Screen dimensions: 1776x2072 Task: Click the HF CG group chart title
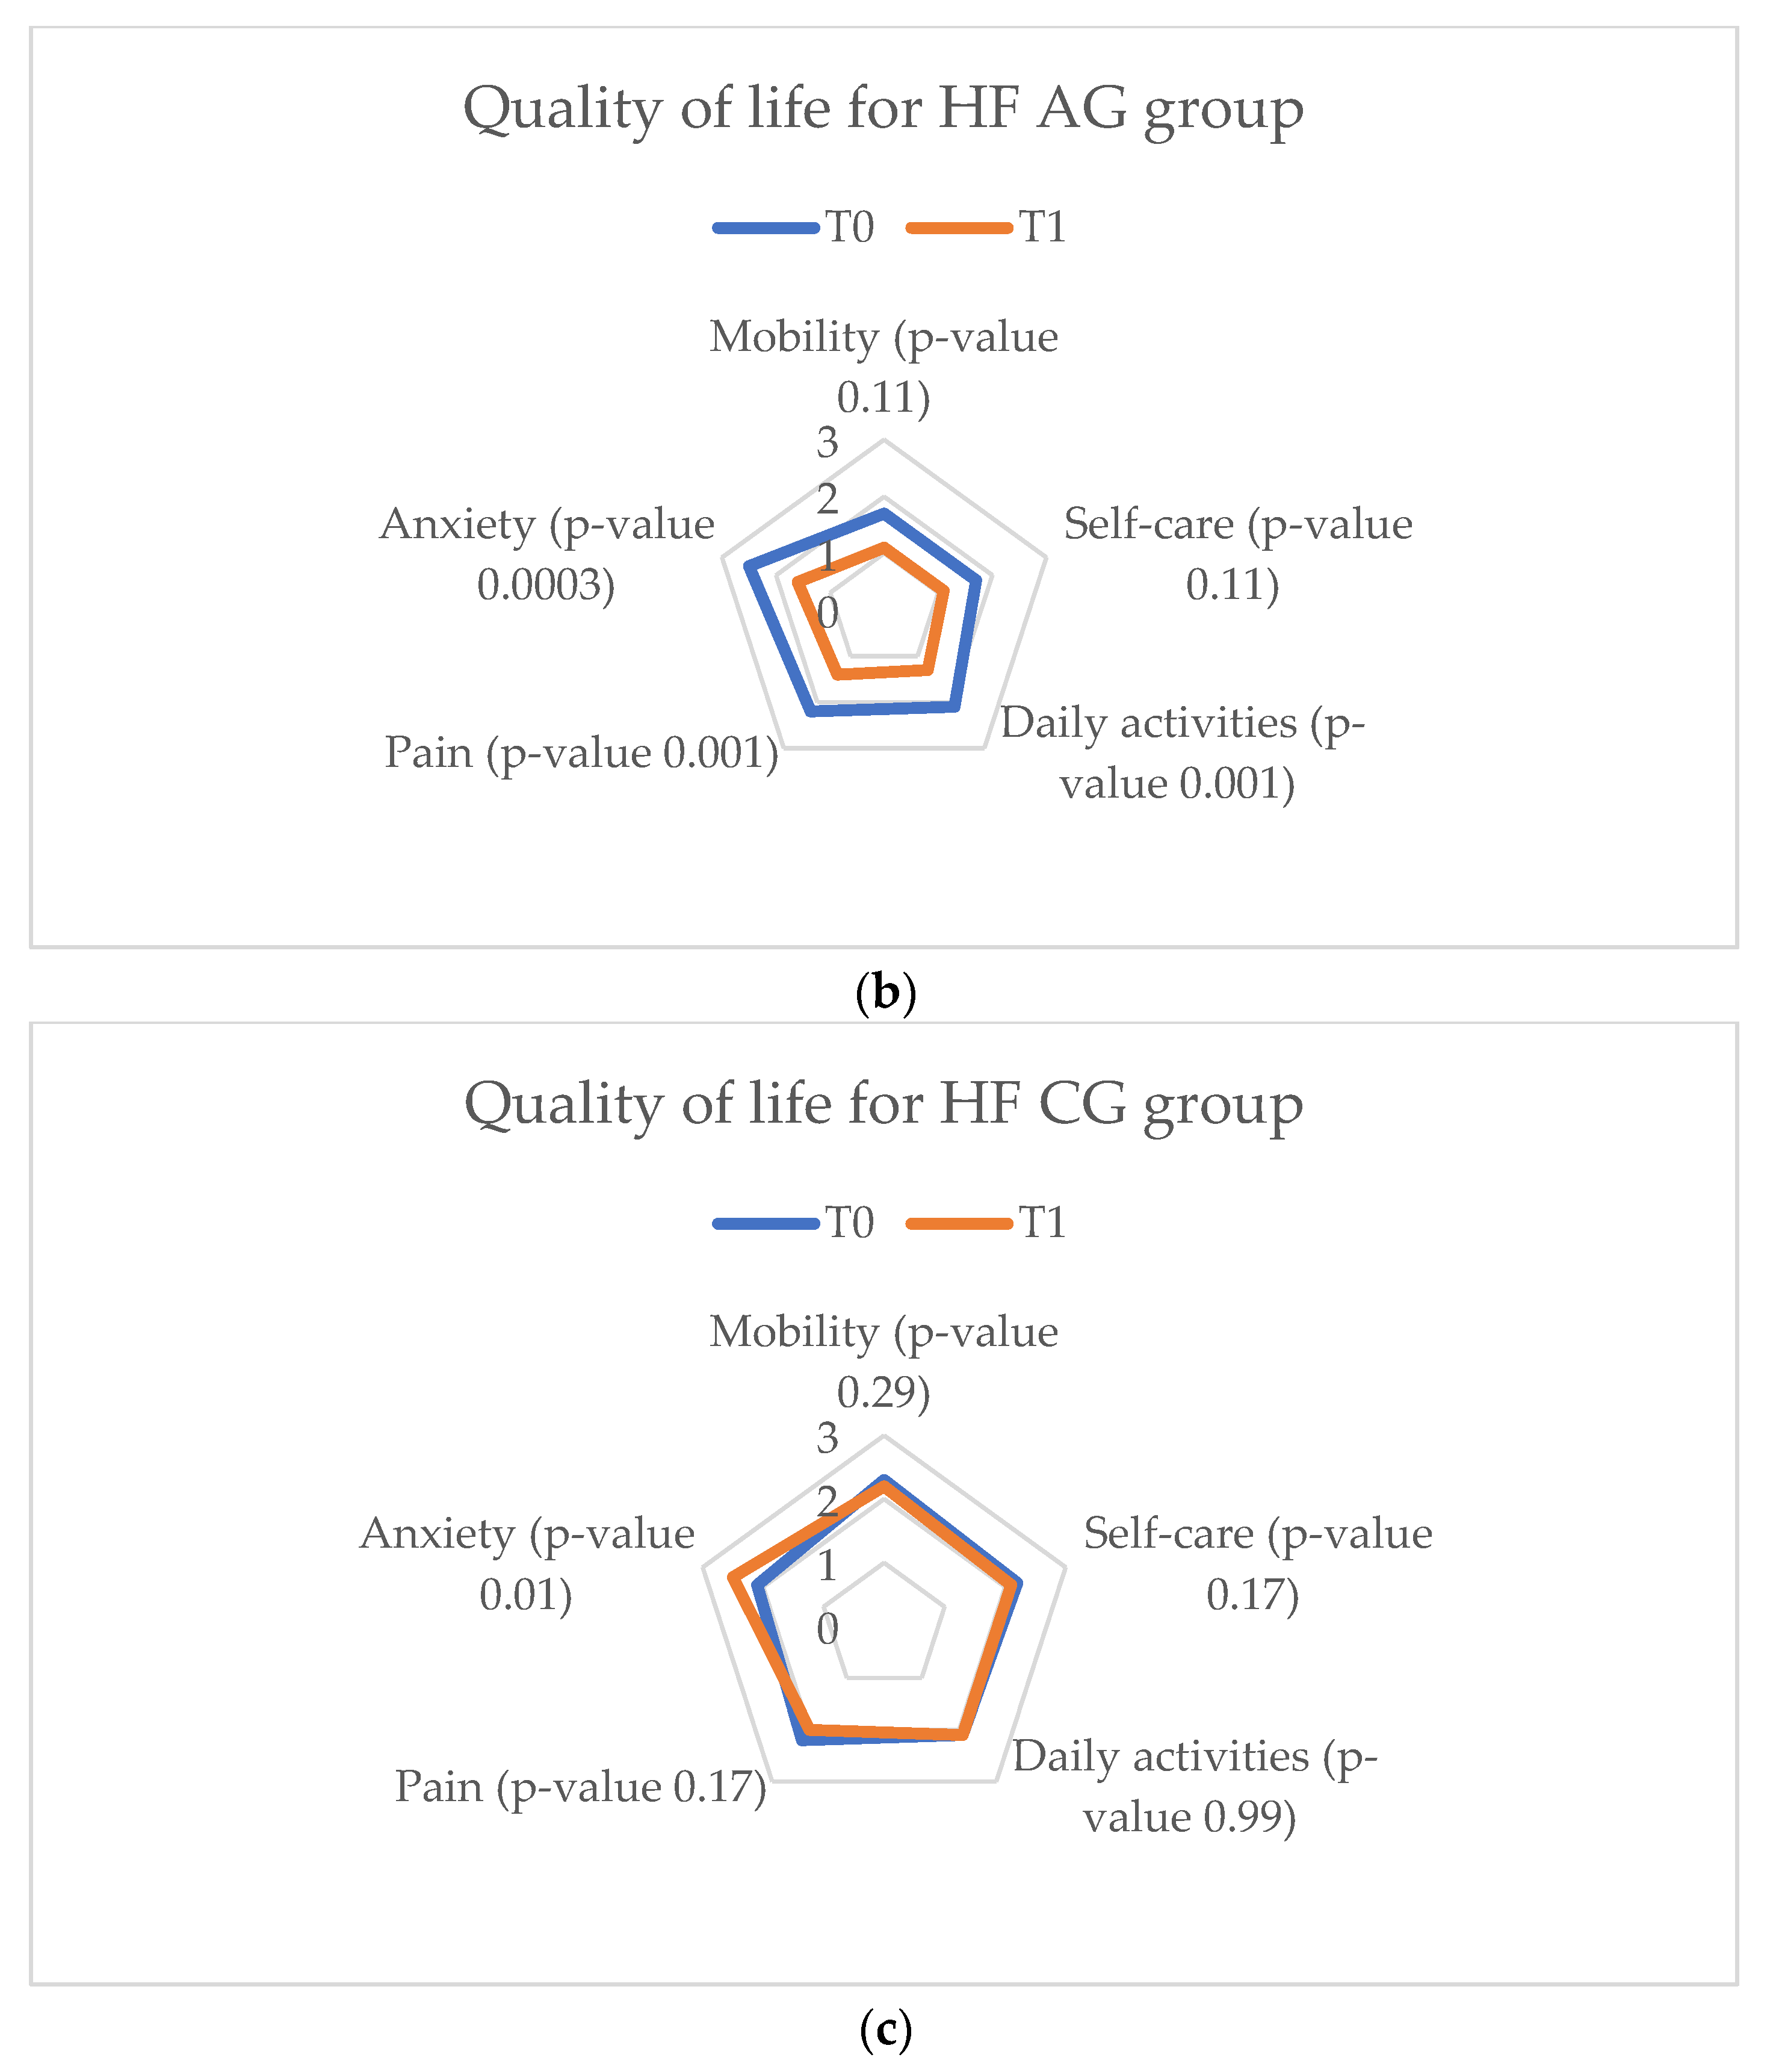[883, 1104]
